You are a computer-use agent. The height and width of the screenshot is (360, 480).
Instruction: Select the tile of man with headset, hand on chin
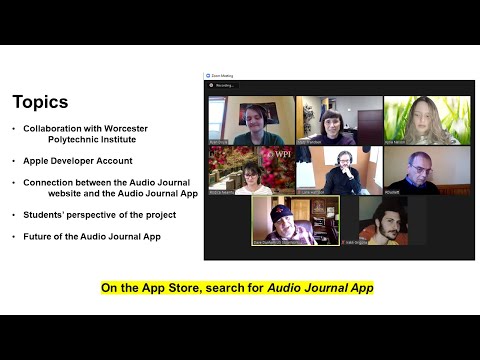click(x=339, y=170)
